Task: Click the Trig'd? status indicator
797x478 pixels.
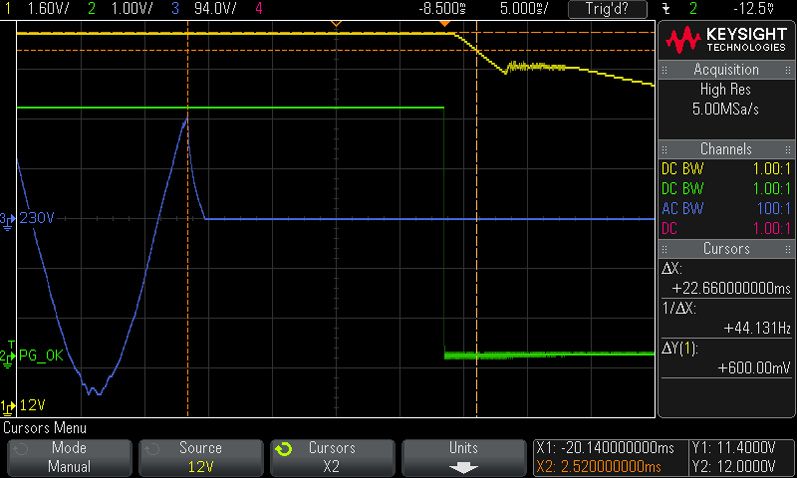Action: tap(607, 9)
